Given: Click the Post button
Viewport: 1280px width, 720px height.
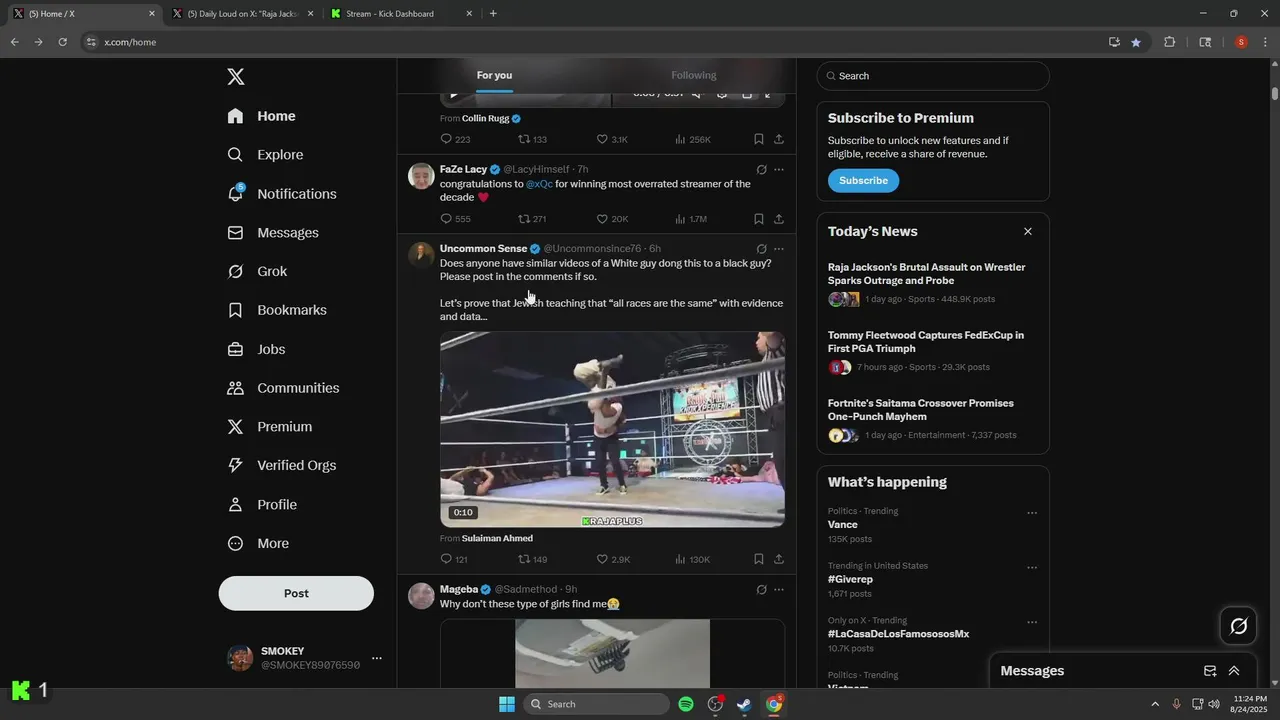Looking at the screenshot, I should (x=296, y=593).
